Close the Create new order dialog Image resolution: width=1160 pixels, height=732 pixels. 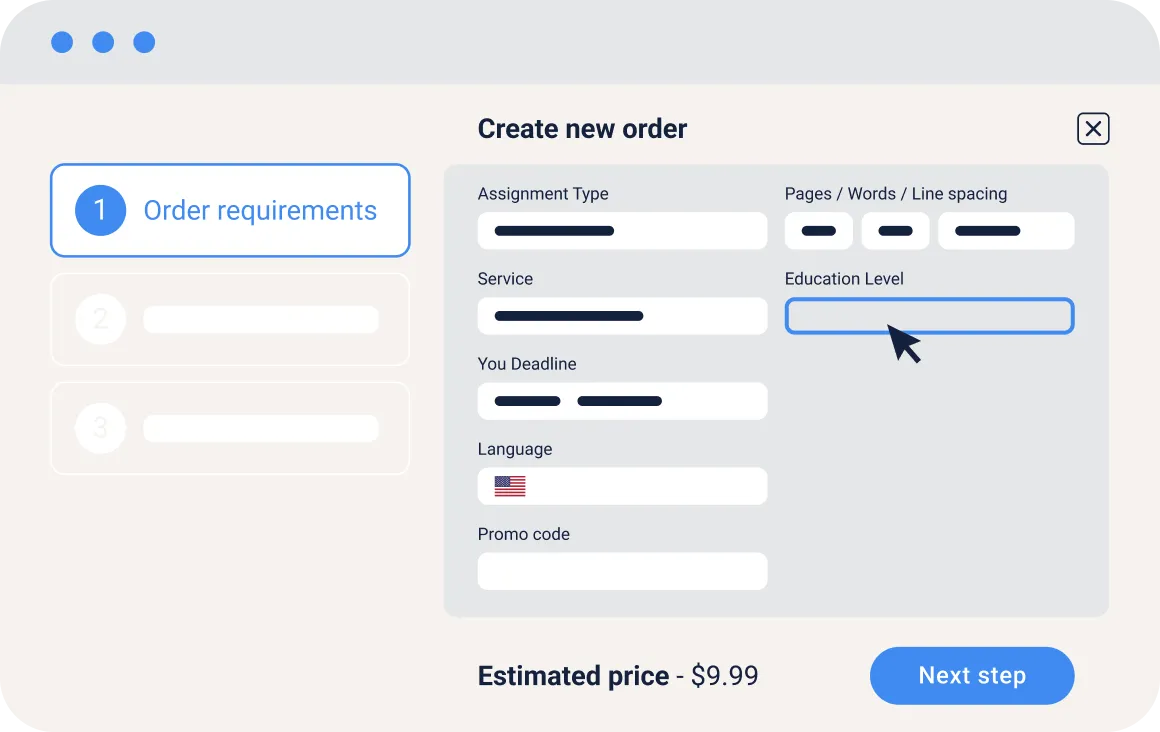(x=1093, y=129)
